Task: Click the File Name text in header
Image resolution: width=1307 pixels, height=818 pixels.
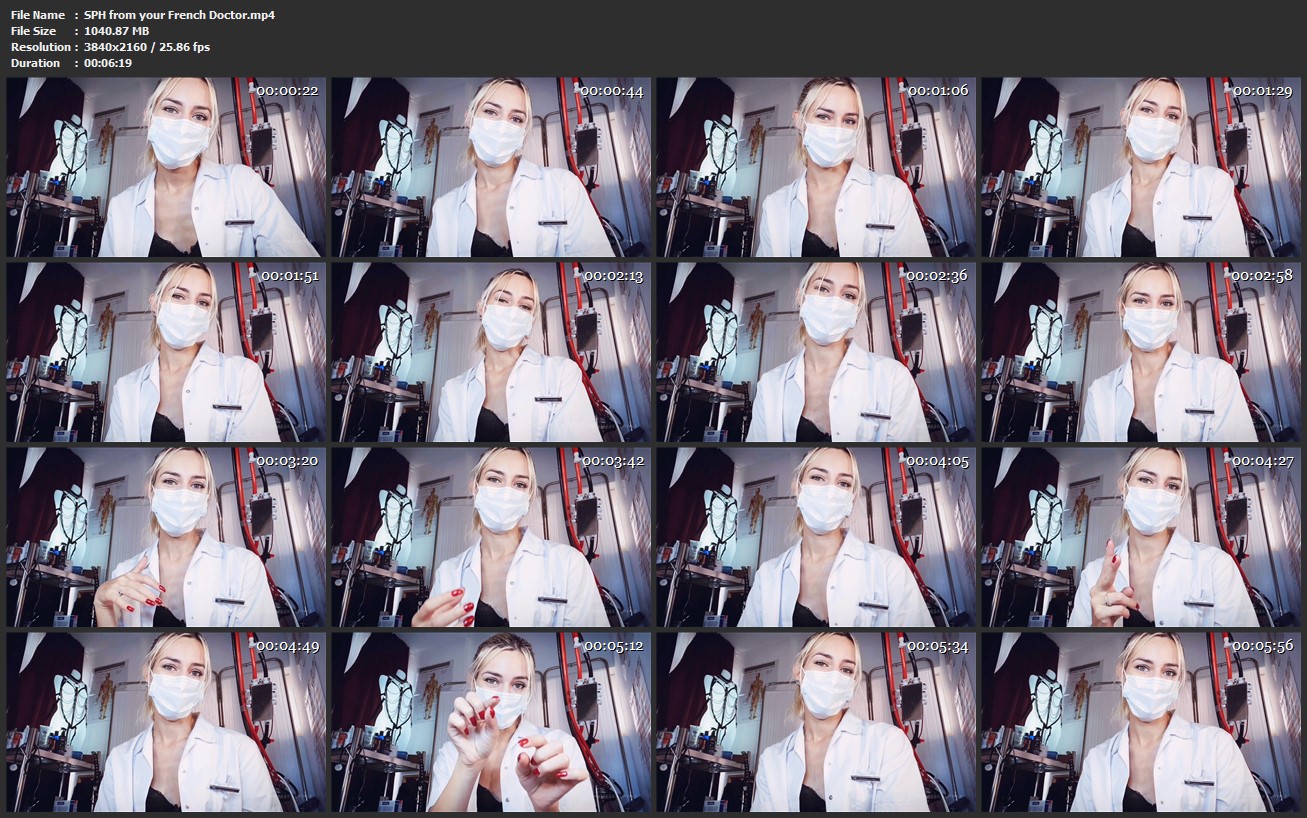Action: (37, 15)
